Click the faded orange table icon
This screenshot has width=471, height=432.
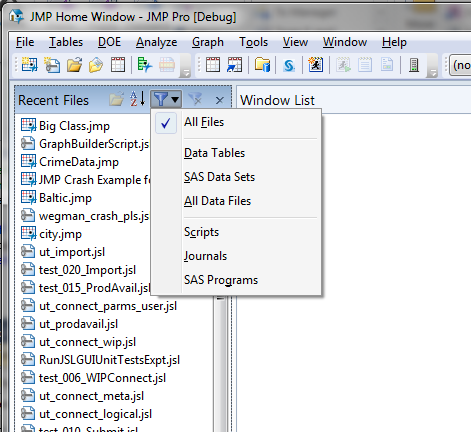click(167, 65)
